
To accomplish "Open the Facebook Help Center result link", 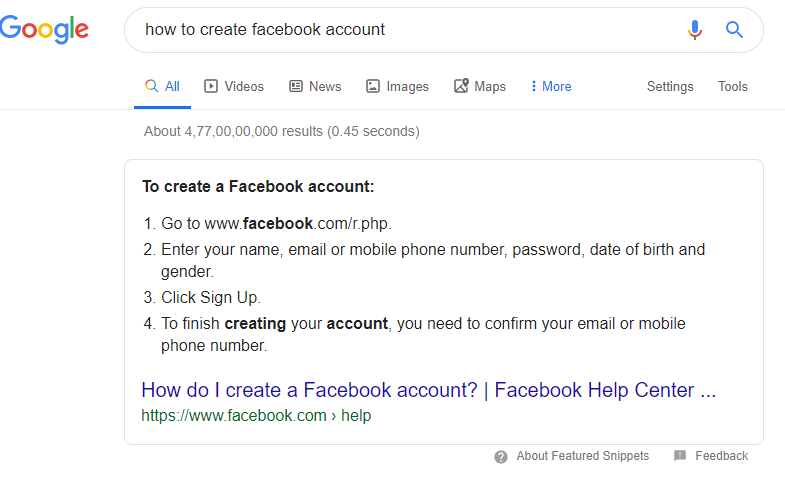I will (428, 390).
